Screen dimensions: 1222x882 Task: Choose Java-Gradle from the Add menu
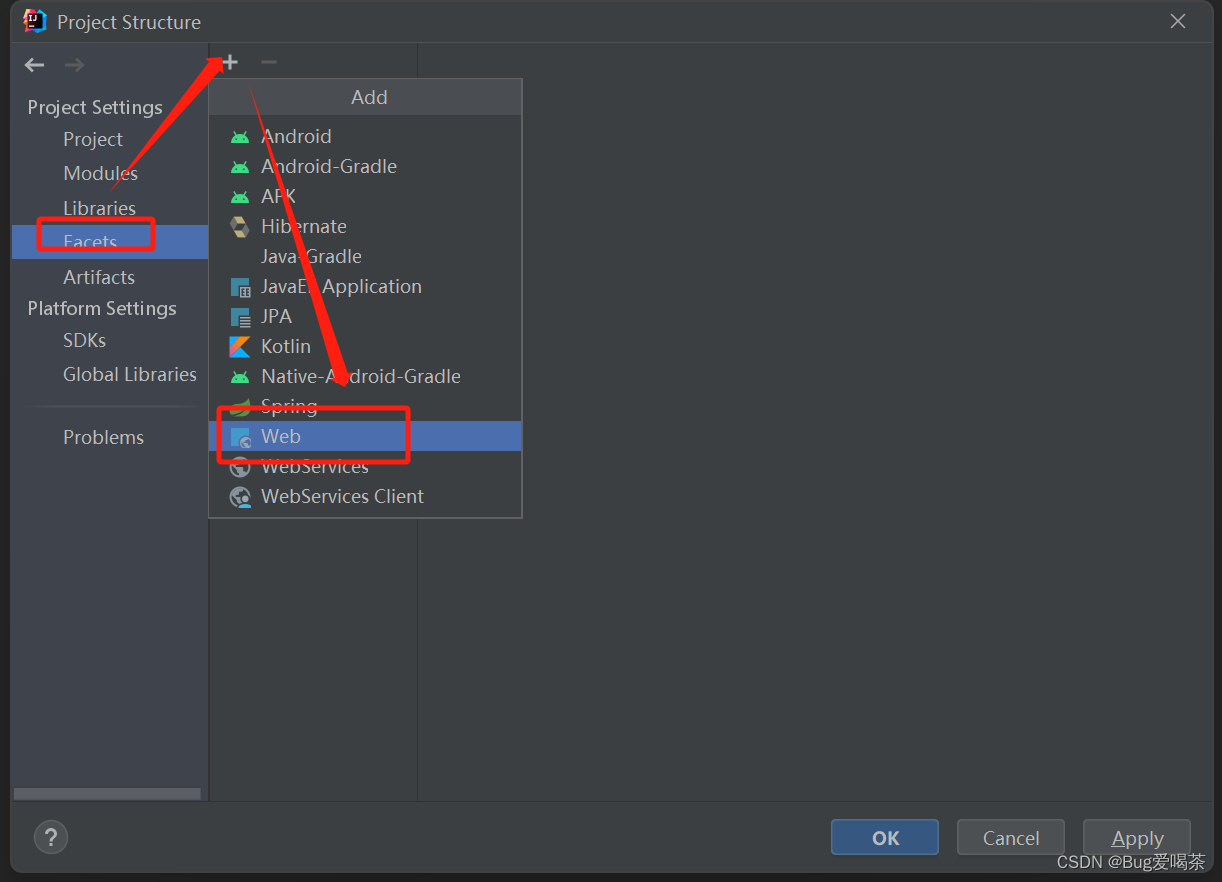pyautogui.click(x=365, y=256)
